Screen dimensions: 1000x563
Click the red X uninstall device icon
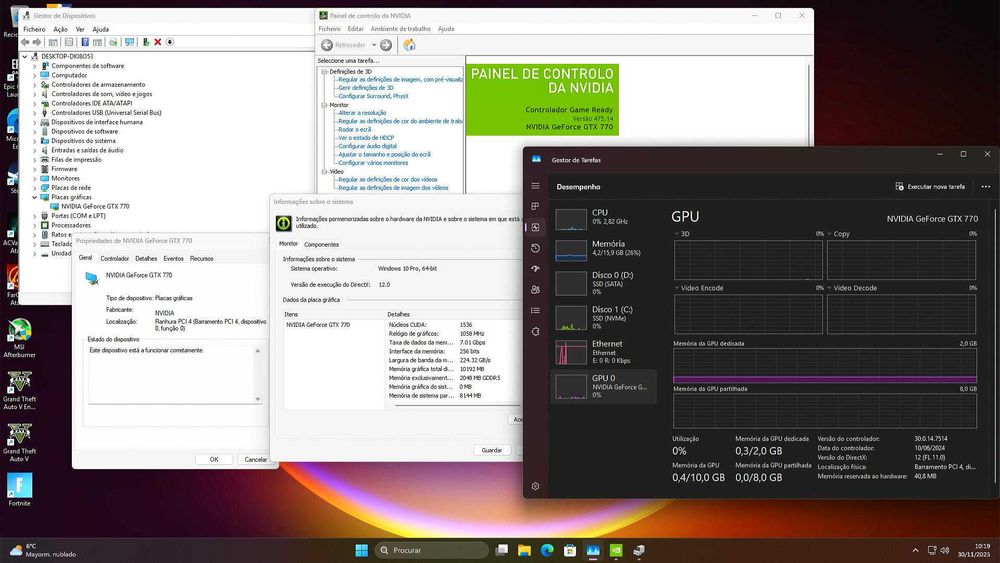point(158,42)
